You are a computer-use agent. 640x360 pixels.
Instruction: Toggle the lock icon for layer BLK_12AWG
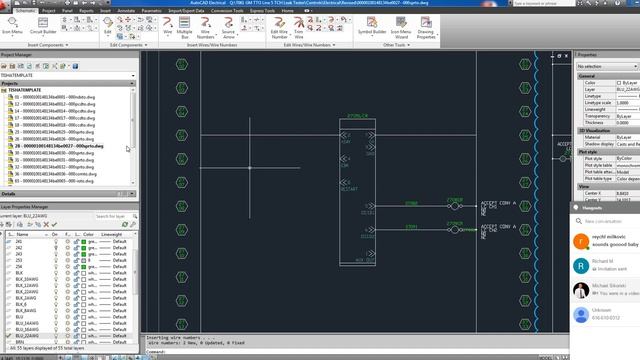point(76,285)
